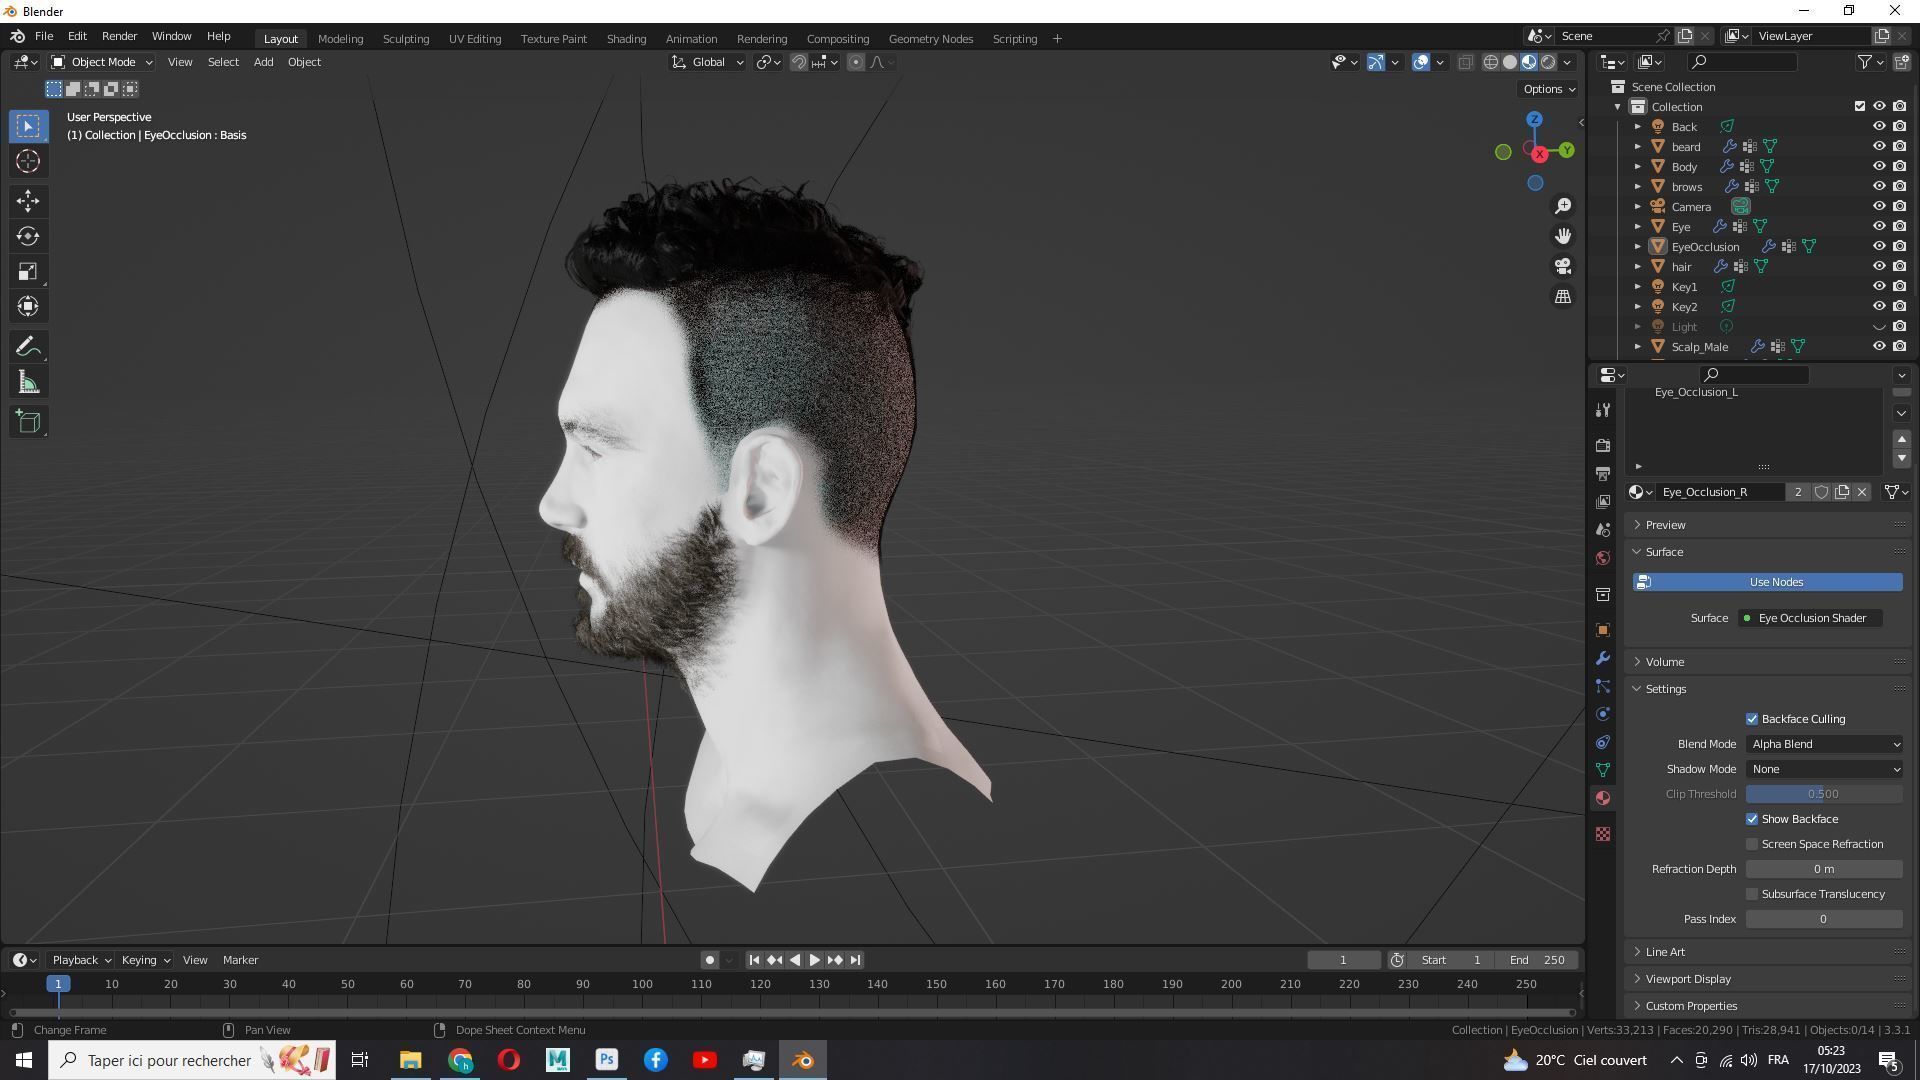Switch to the Sculpting workspace tab
Image resolution: width=1920 pixels, height=1080 pixels.
405,39
